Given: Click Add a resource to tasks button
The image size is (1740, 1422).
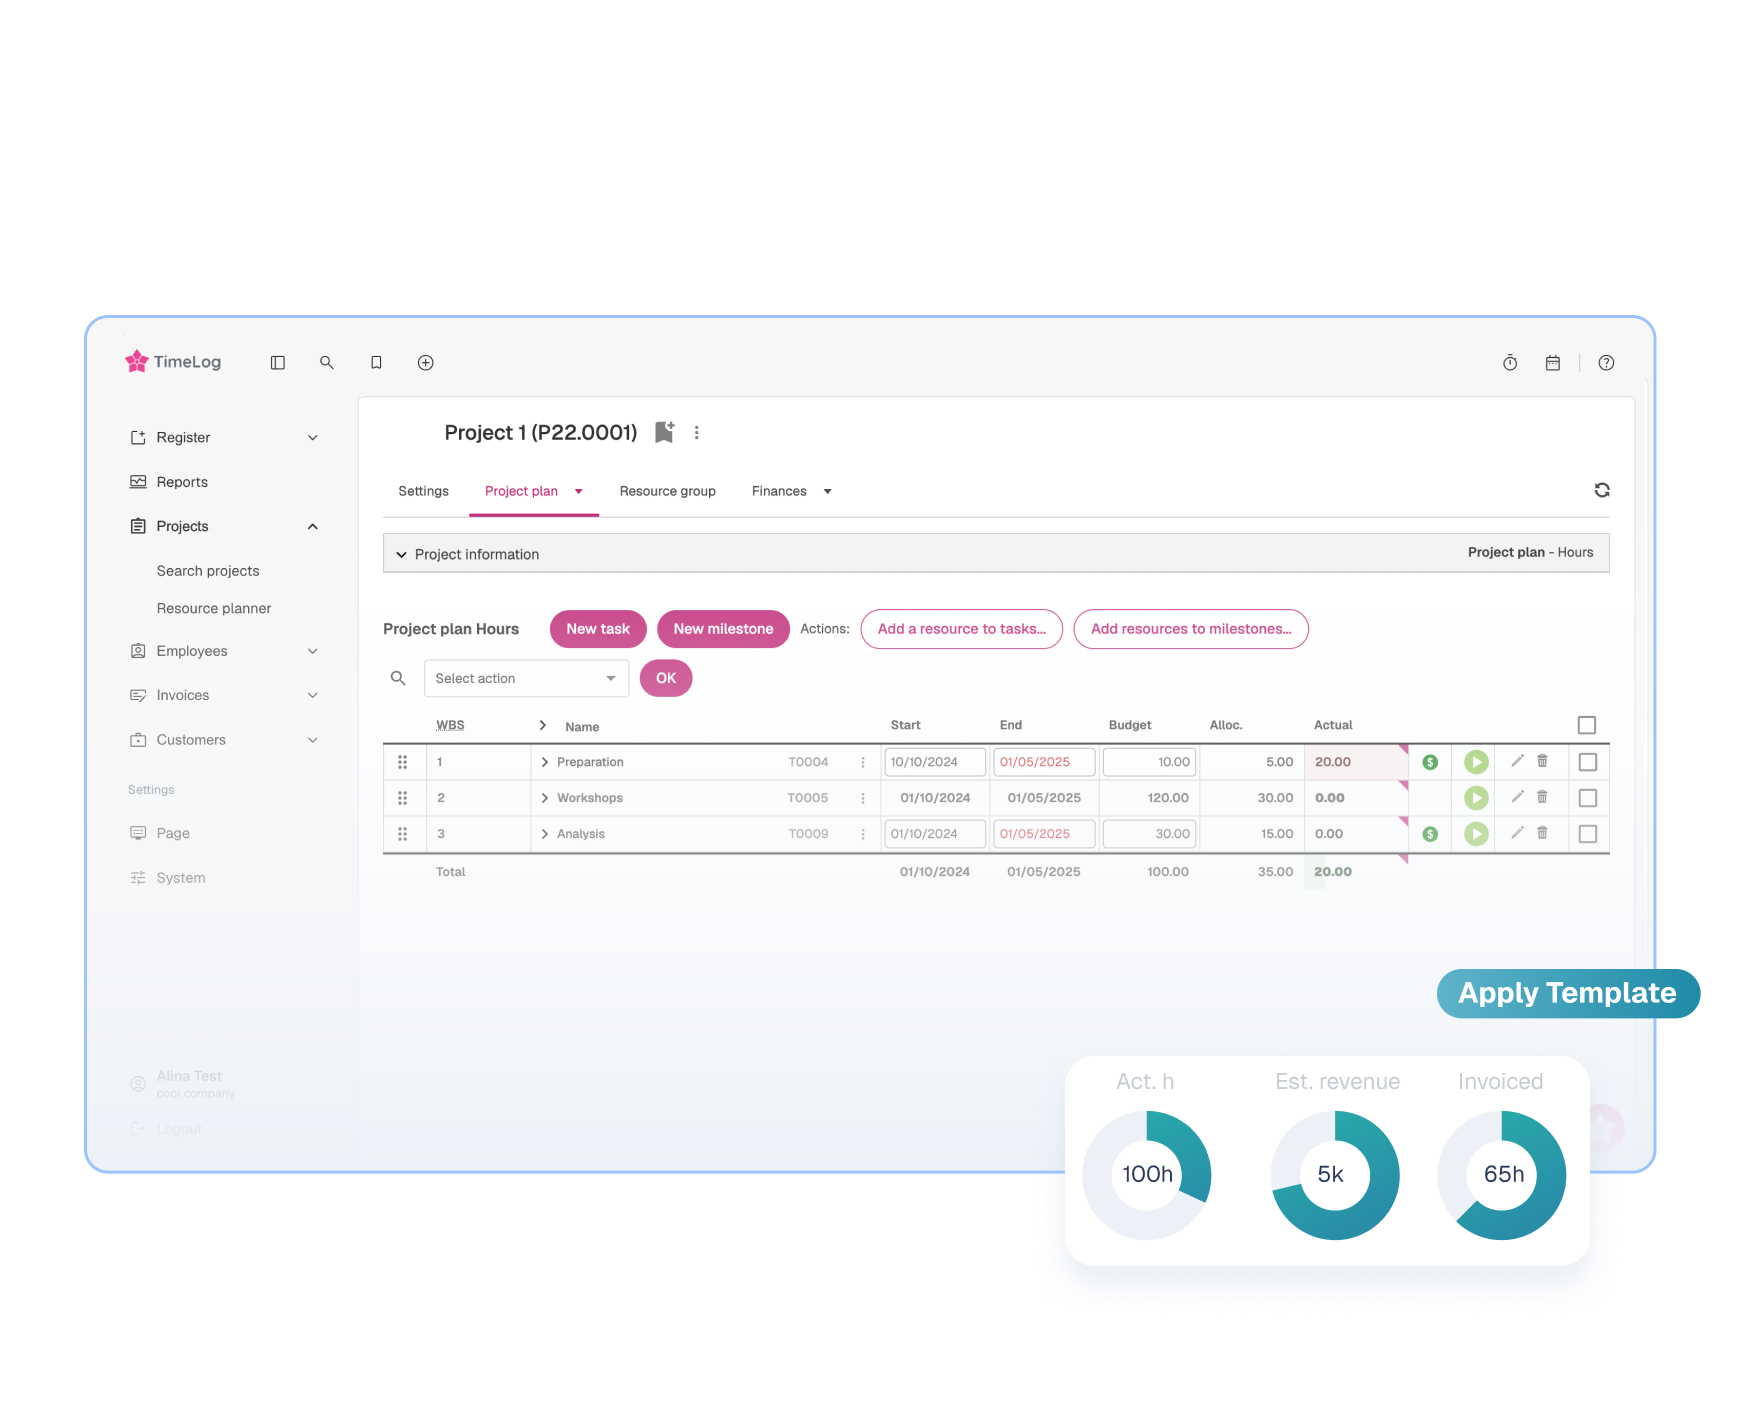Looking at the screenshot, I should (961, 629).
